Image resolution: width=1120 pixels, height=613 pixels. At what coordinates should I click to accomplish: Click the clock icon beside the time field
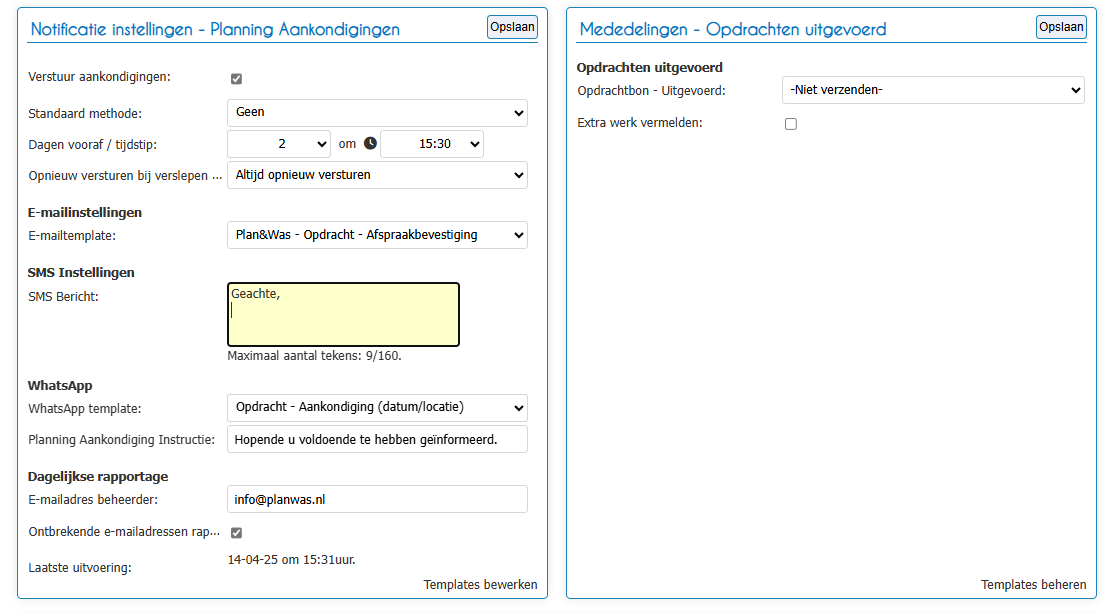tap(370, 144)
